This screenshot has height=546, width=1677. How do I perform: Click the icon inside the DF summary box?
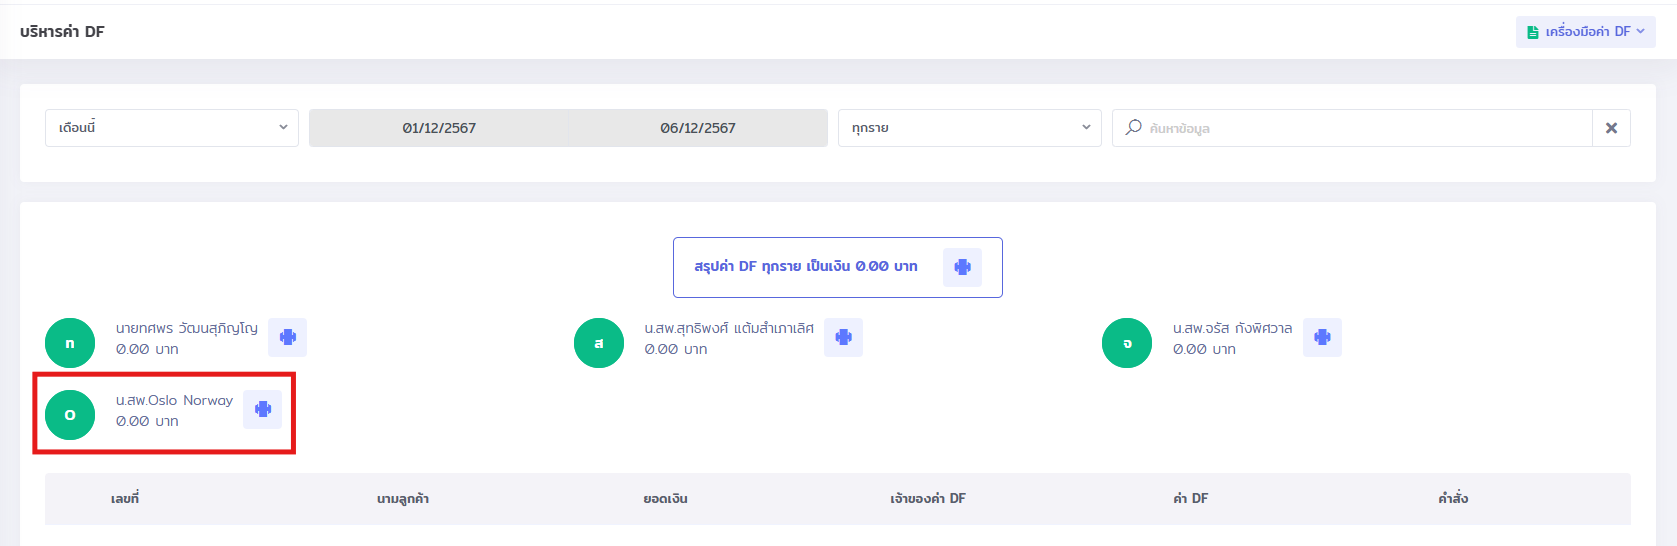tap(962, 267)
